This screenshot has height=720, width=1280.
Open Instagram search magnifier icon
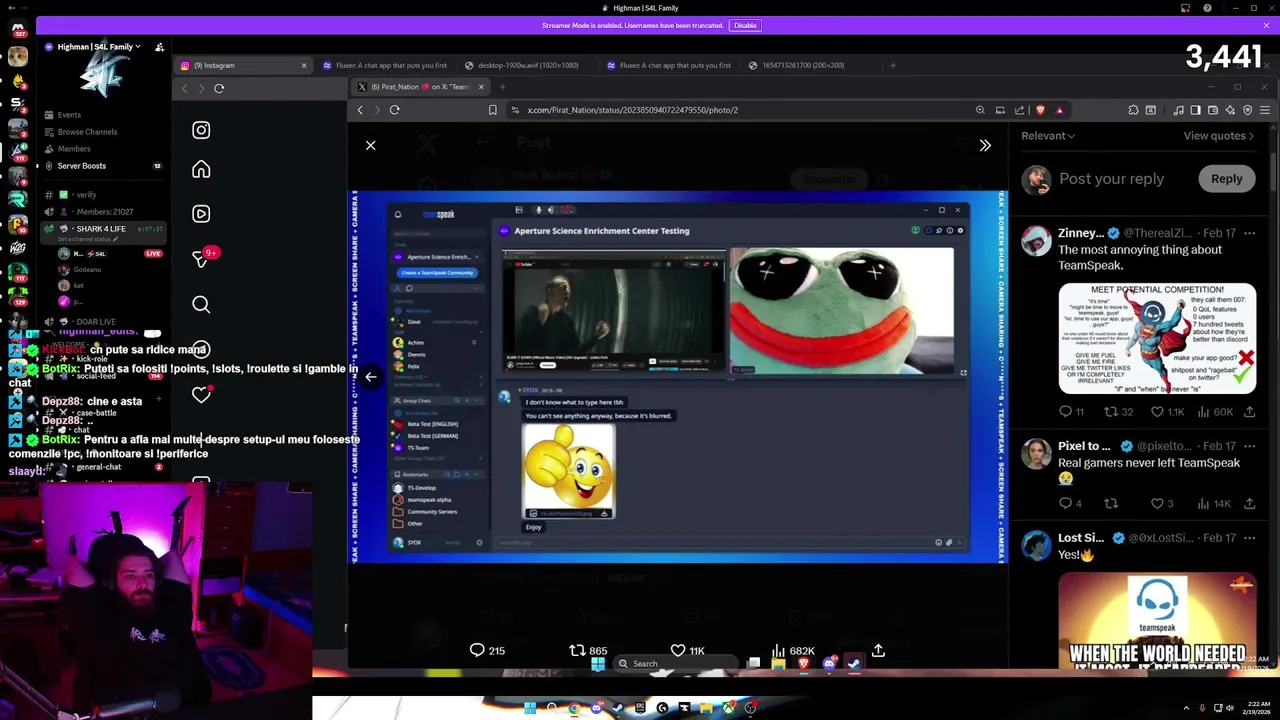tap(201, 304)
